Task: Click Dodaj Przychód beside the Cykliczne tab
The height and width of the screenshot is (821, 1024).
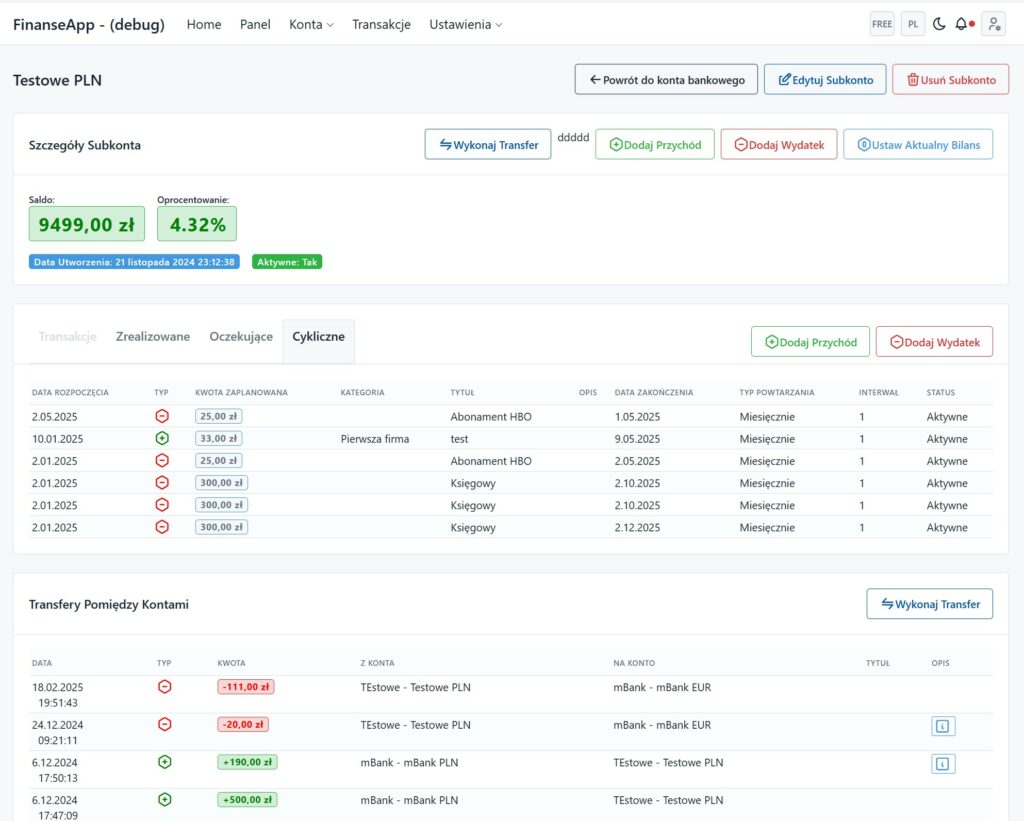Action: 810,342
